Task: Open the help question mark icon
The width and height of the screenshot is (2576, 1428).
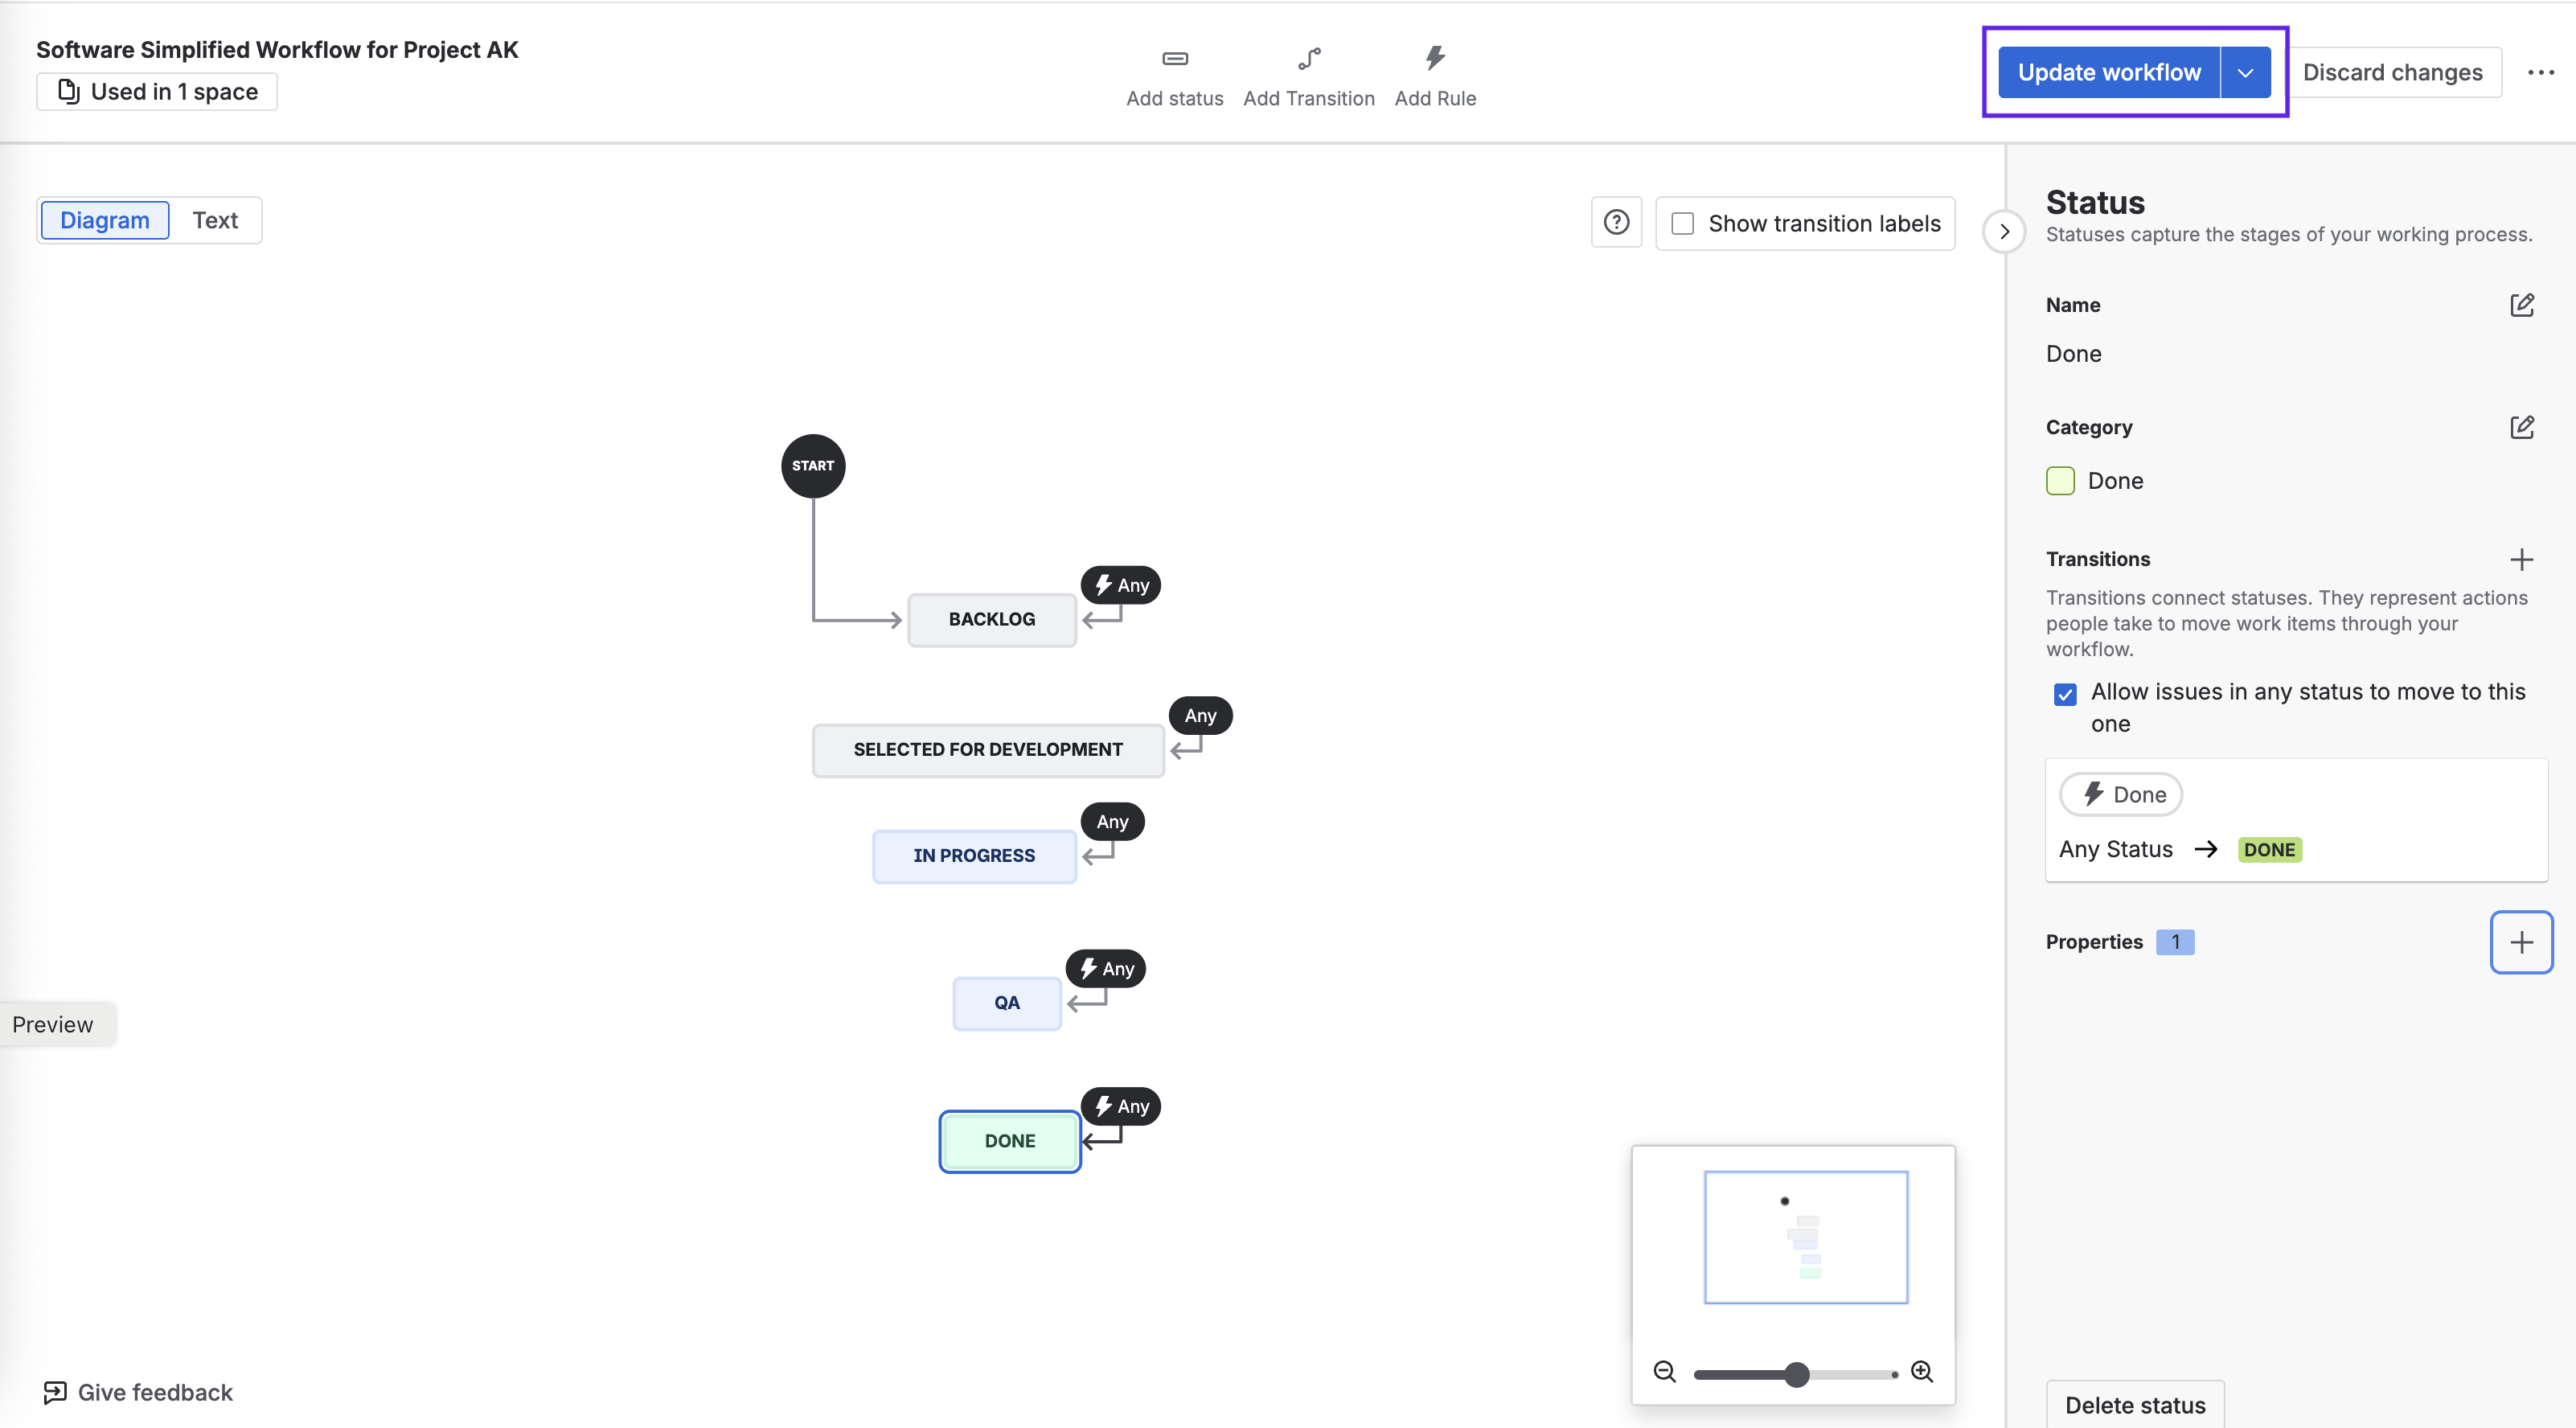Action: (1616, 222)
